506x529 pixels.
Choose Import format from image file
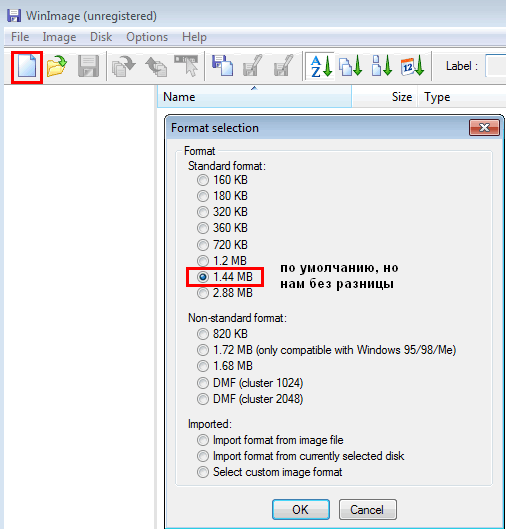point(270,440)
